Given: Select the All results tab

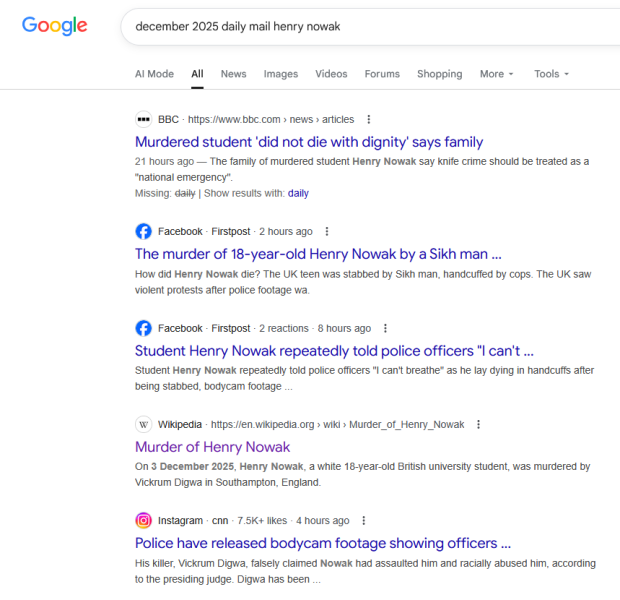Looking at the screenshot, I should point(197,74).
